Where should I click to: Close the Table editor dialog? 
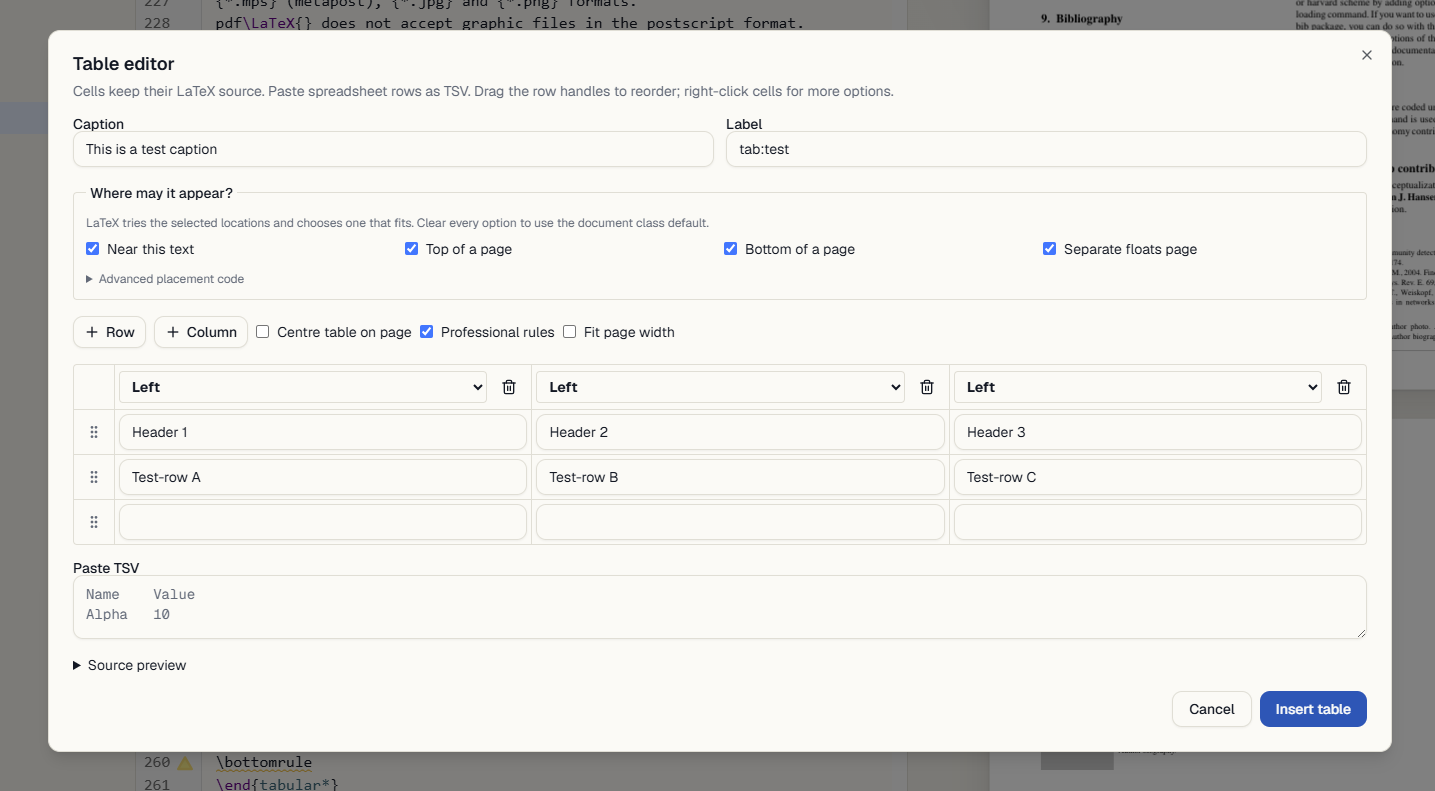(1367, 55)
